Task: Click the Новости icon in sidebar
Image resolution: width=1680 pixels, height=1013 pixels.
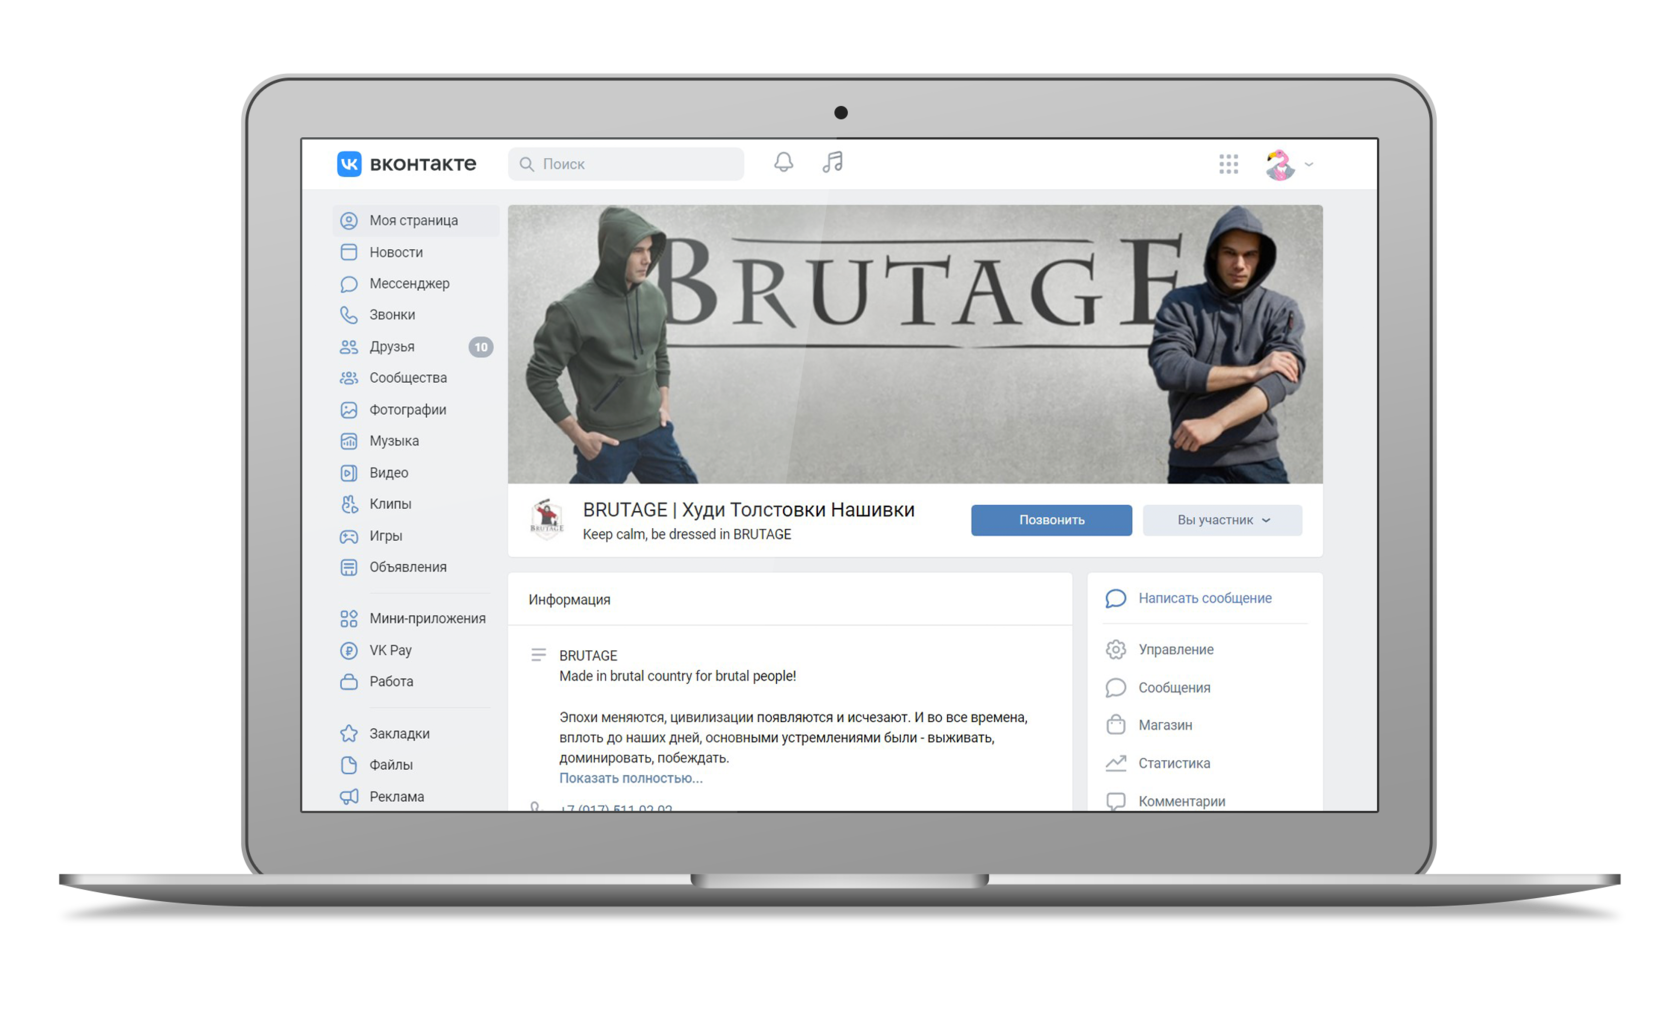Action: point(349,252)
